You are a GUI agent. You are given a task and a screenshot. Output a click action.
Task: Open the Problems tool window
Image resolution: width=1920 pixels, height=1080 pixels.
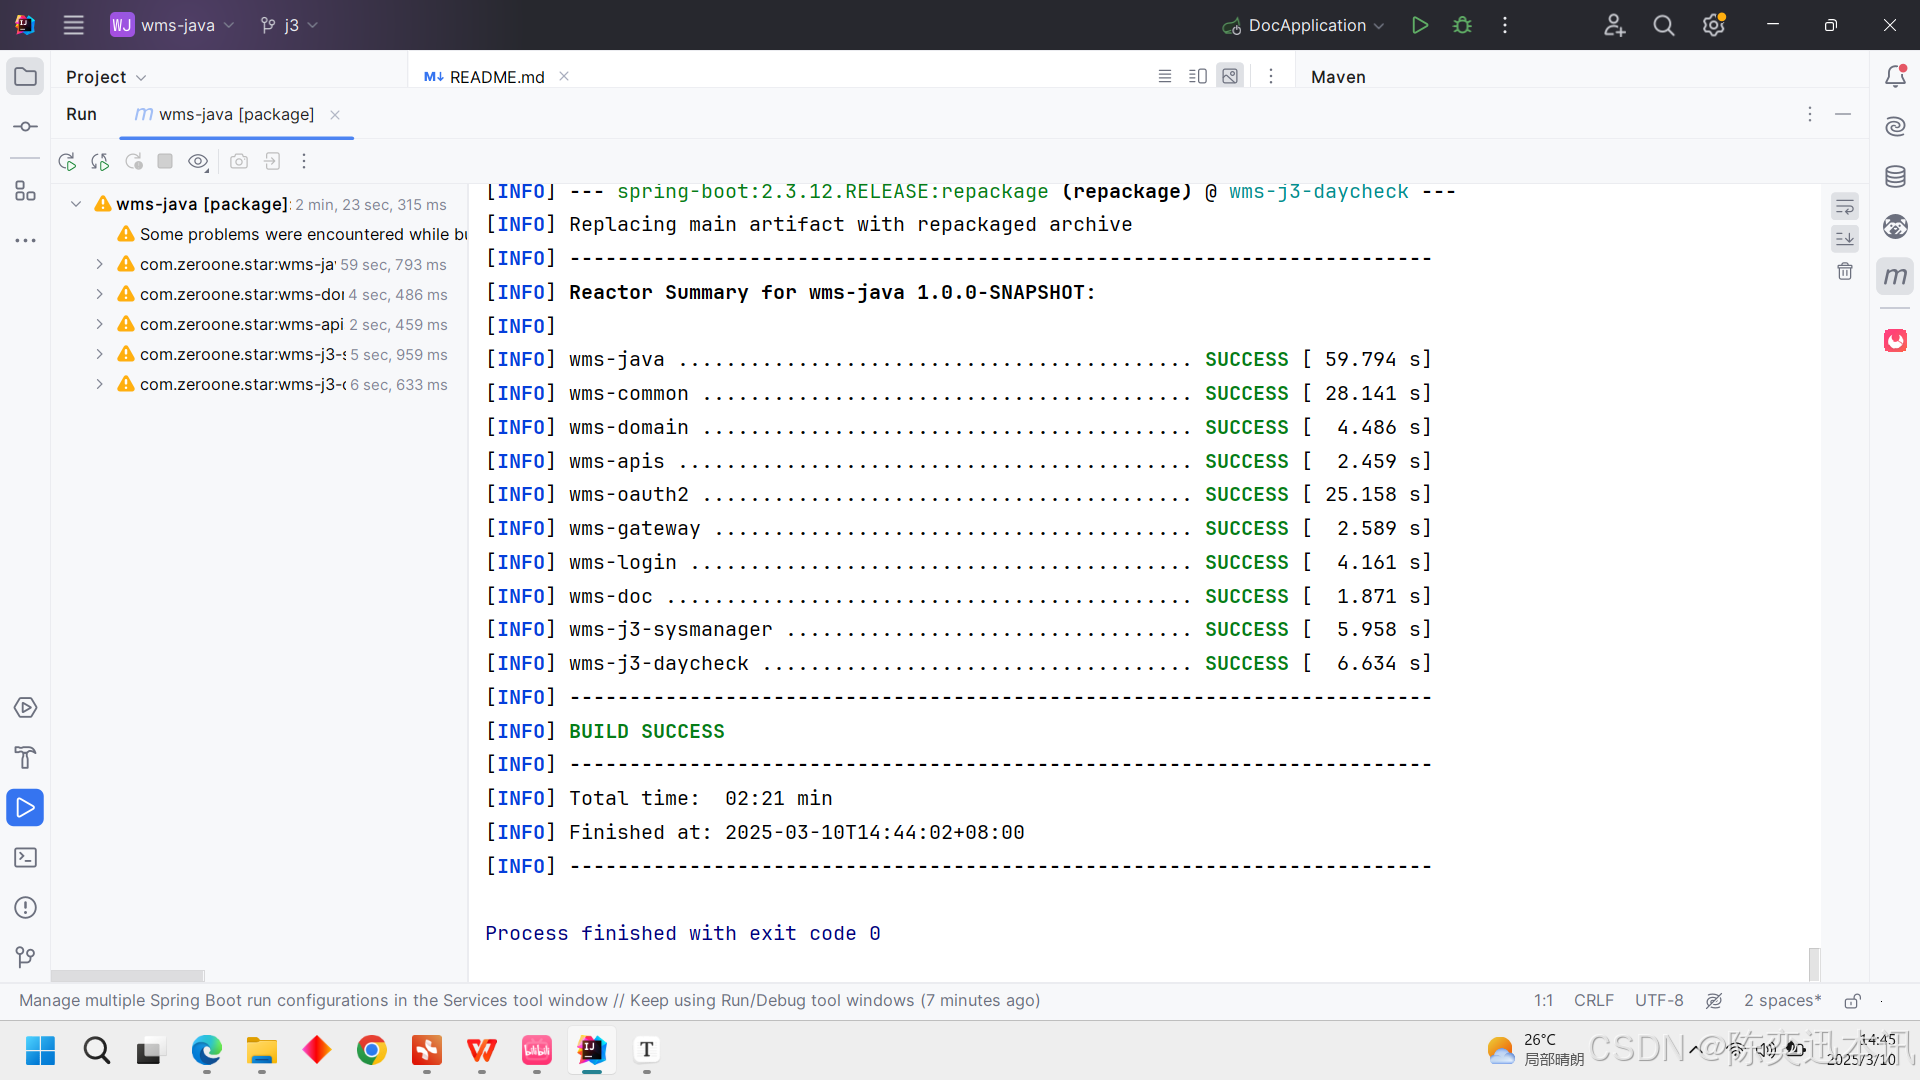[25, 908]
